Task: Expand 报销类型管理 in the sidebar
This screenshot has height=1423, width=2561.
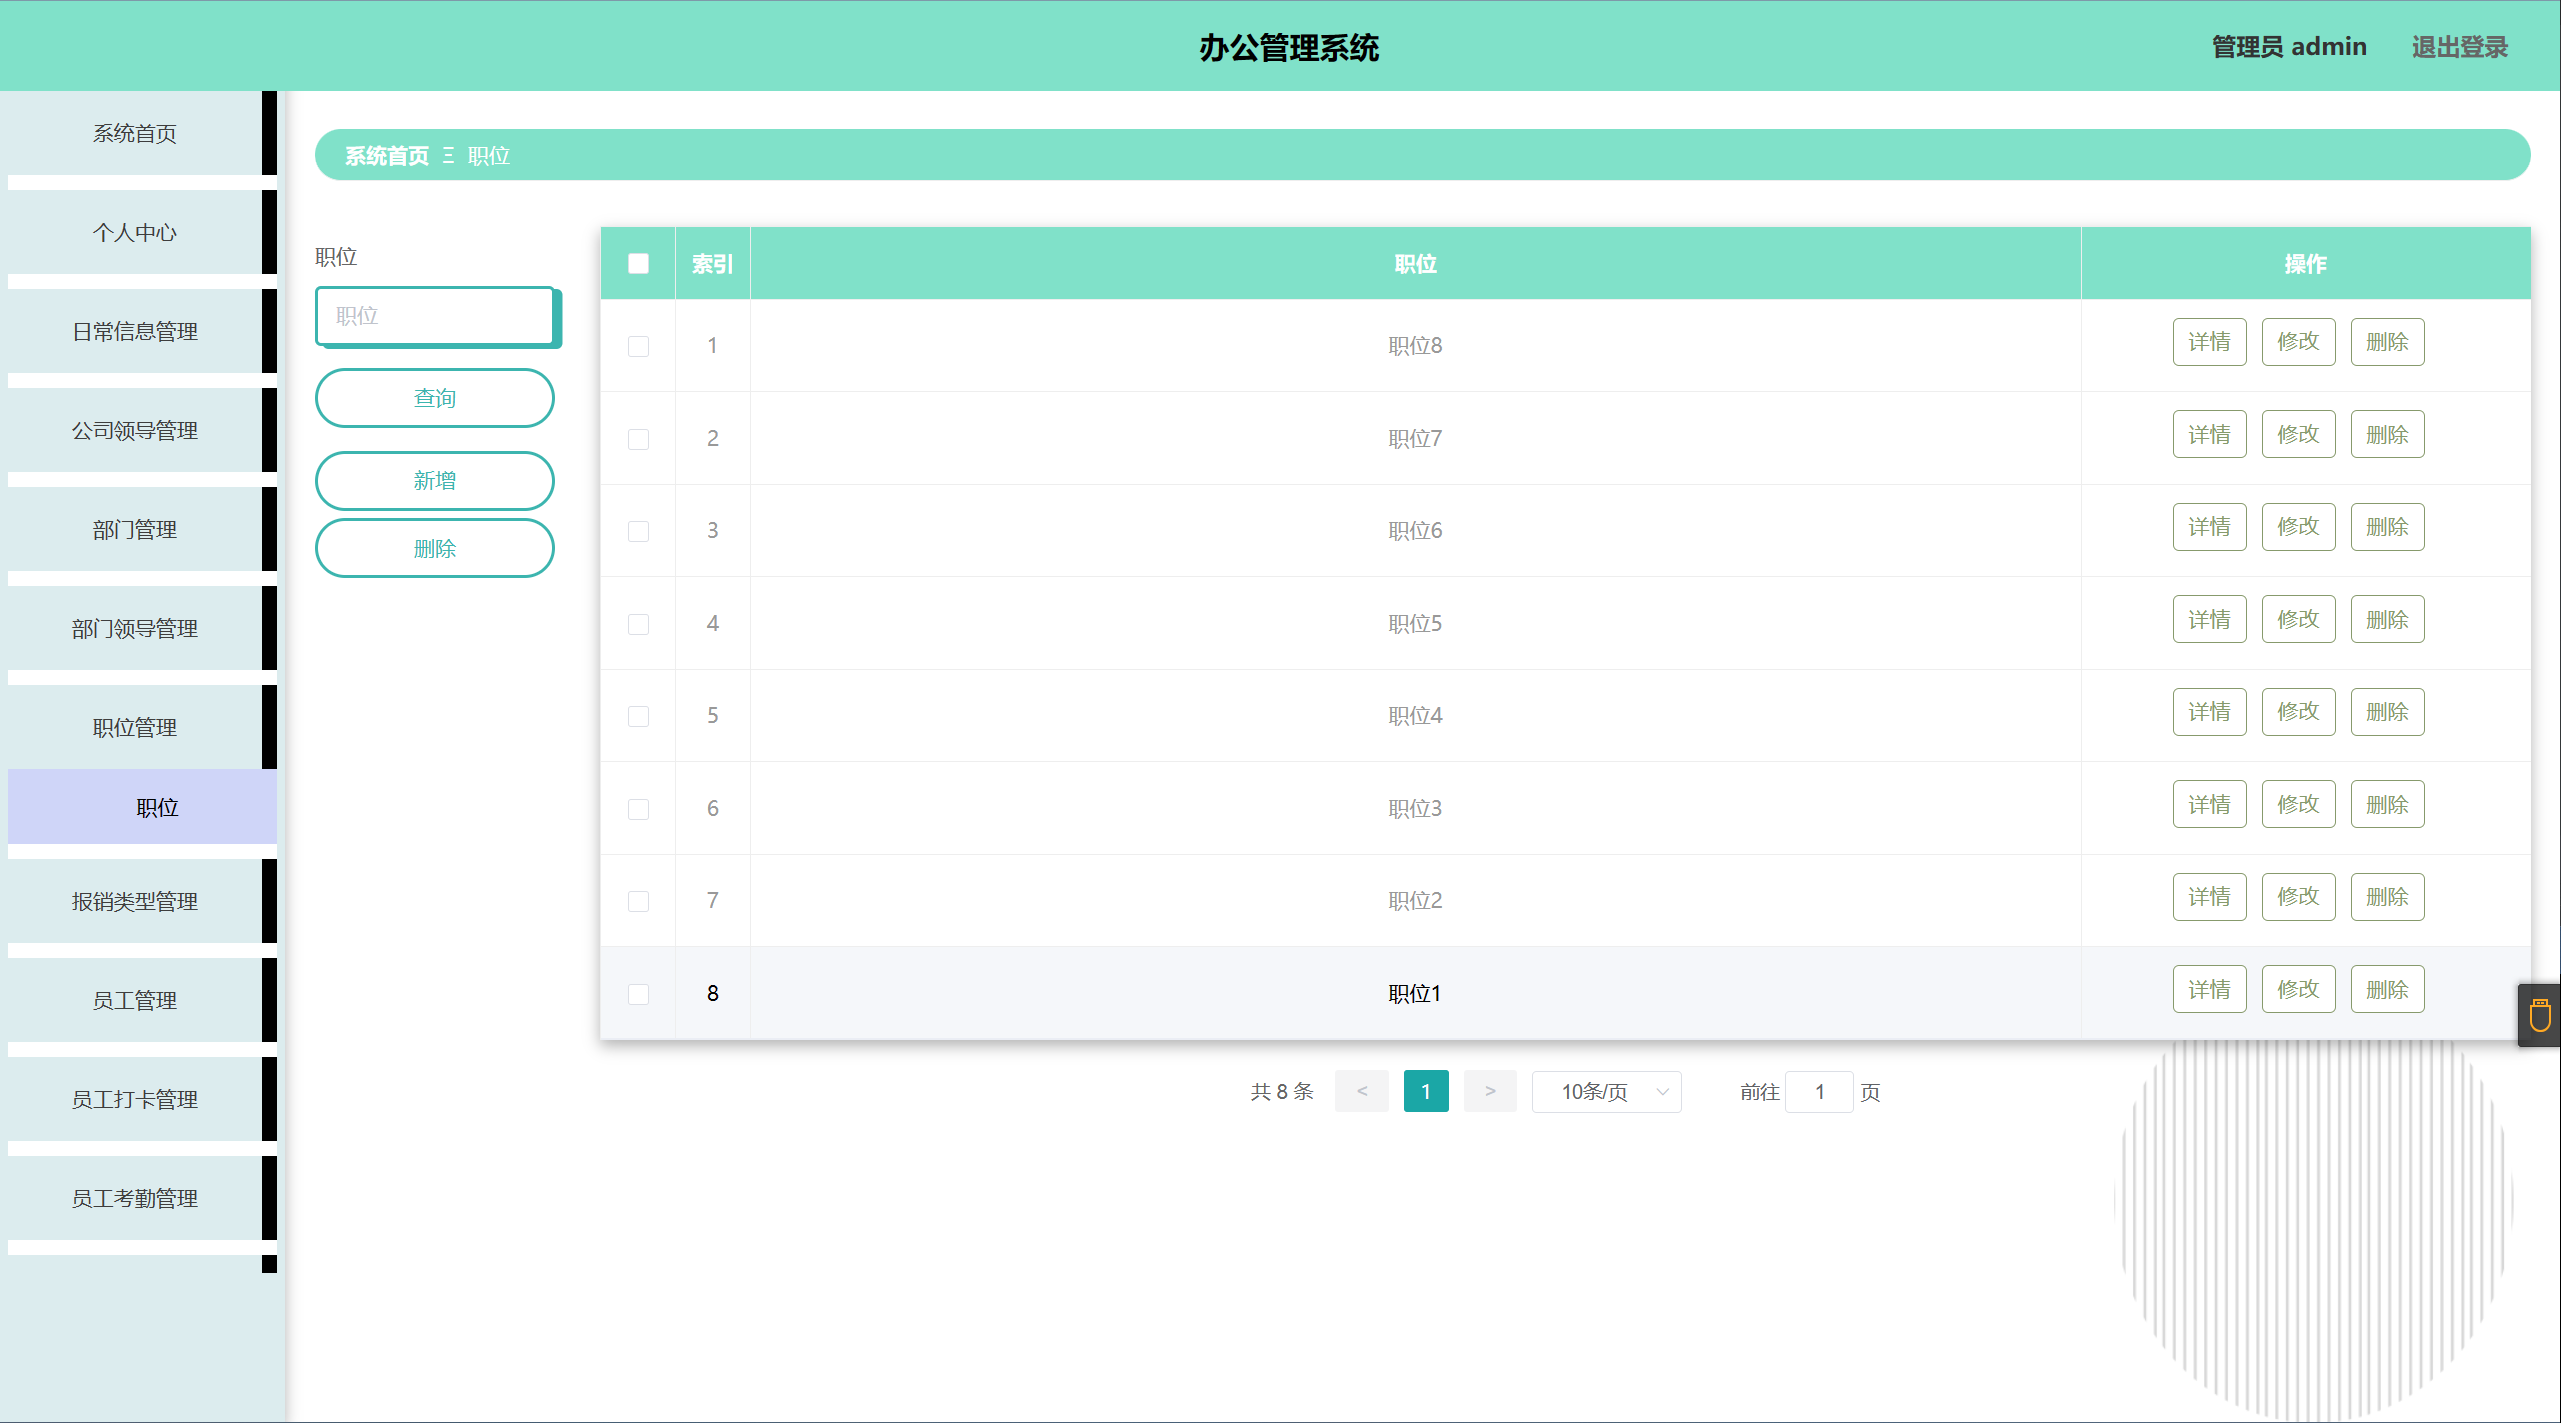Action: [135, 901]
